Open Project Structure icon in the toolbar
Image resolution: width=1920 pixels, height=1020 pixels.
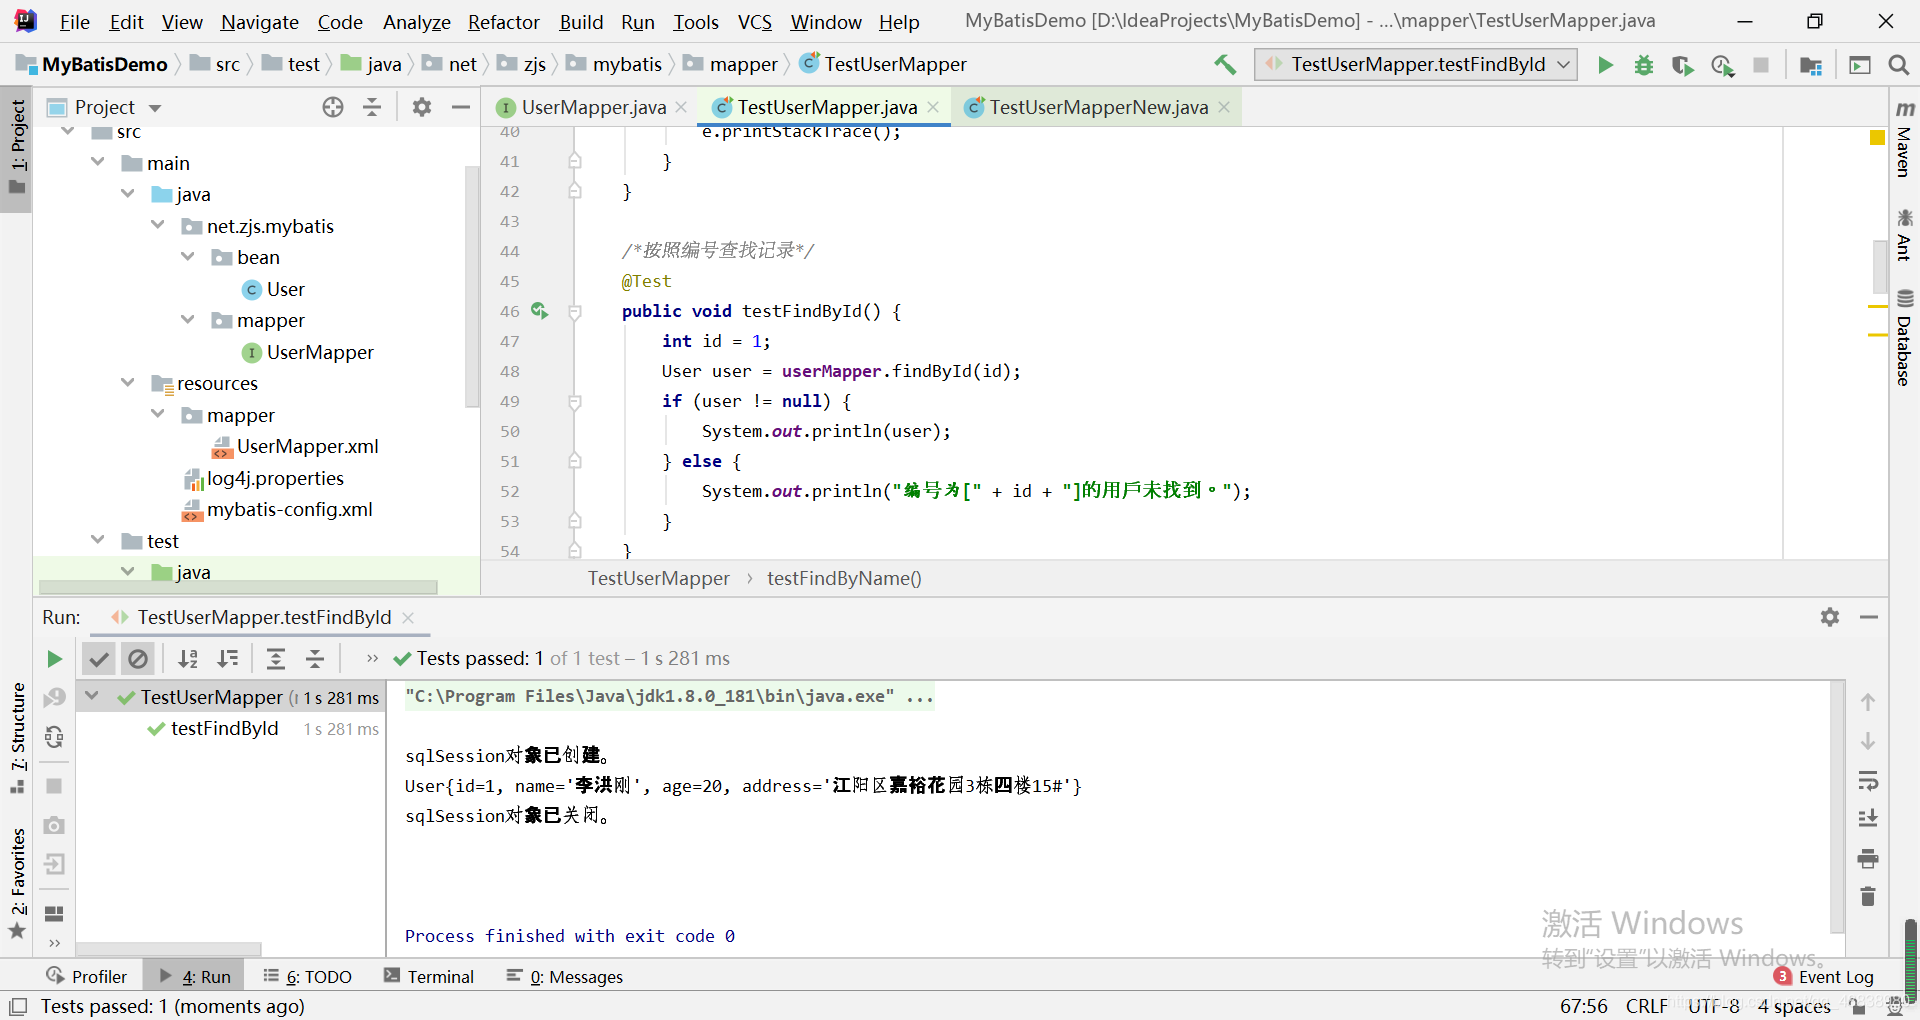[1811, 65]
